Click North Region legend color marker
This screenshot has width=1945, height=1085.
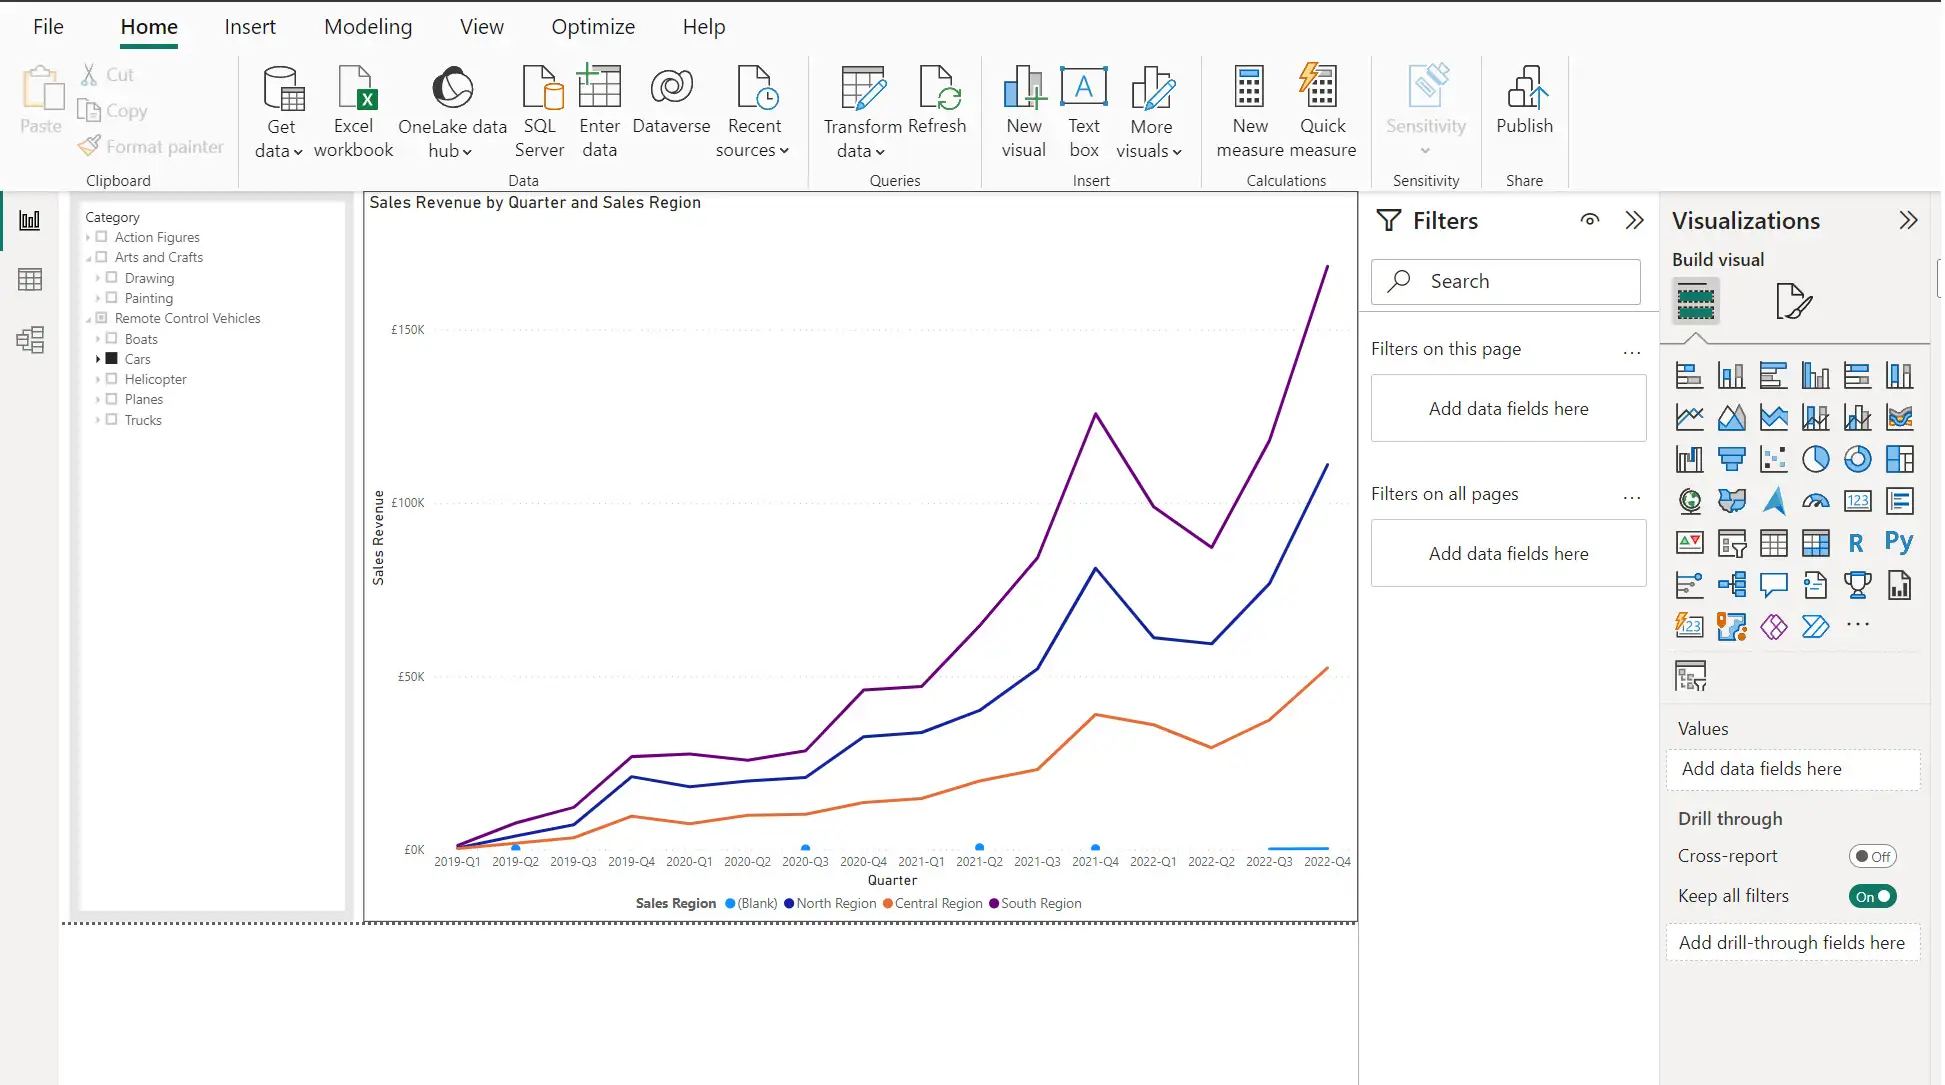(789, 903)
